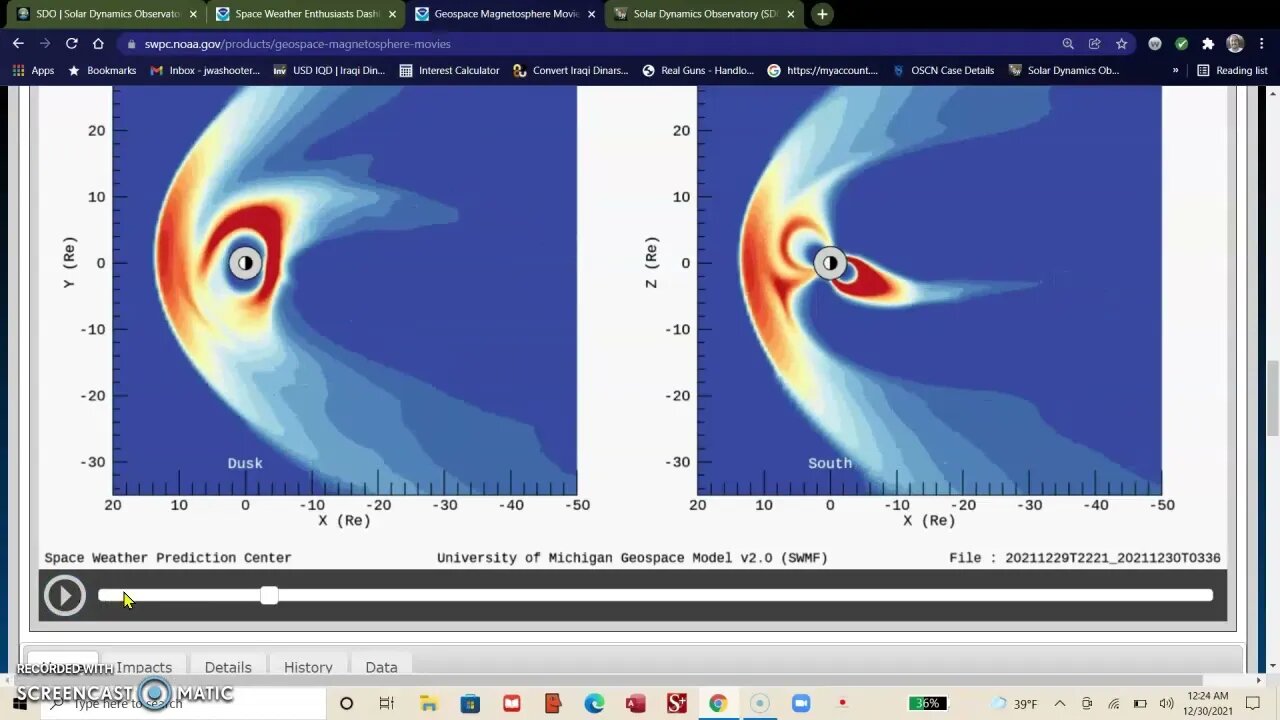
Task: Click the battery 36% indicator
Action: (x=928, y=704)
